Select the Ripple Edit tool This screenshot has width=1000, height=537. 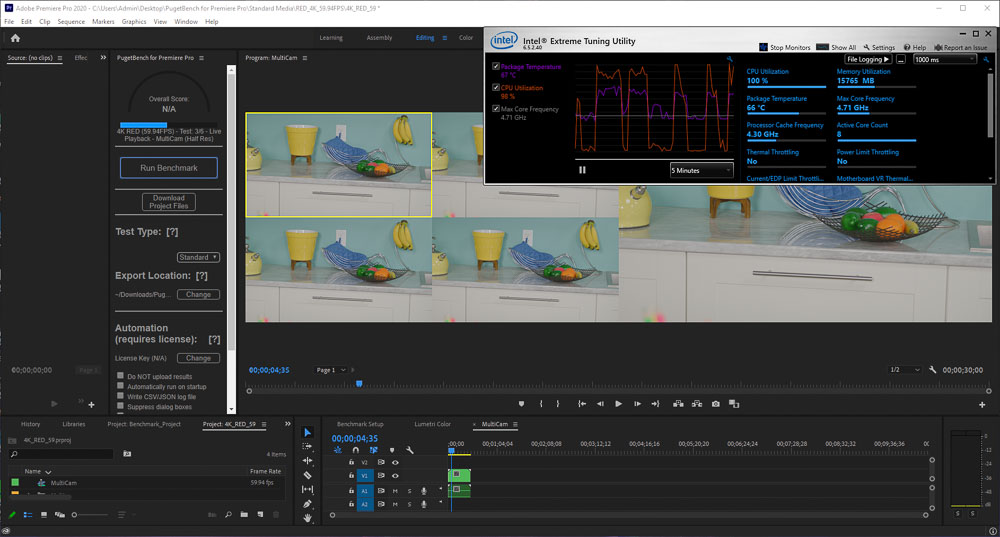click(307, 460)
